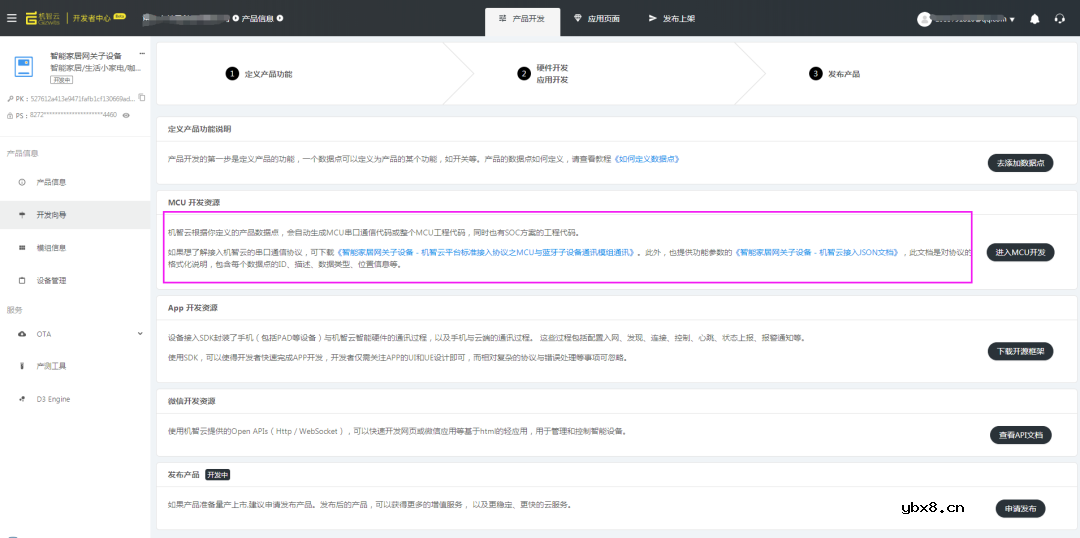Screen dimensions: 1080x538
Task: Switch to the 应用页面 tab
Action: click(x=596, y=19)
